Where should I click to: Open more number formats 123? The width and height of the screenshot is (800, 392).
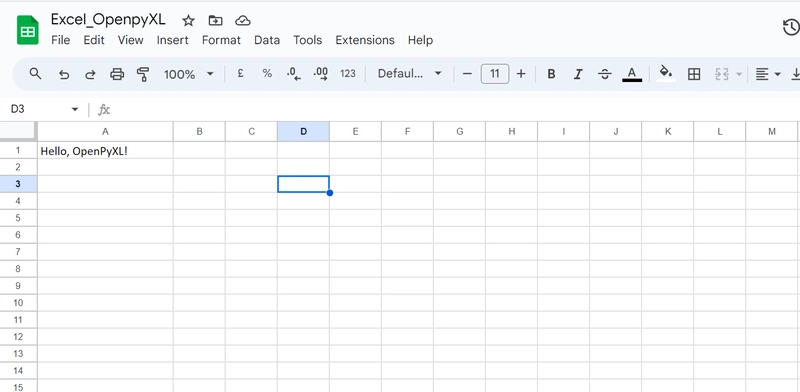coord(348,74)
